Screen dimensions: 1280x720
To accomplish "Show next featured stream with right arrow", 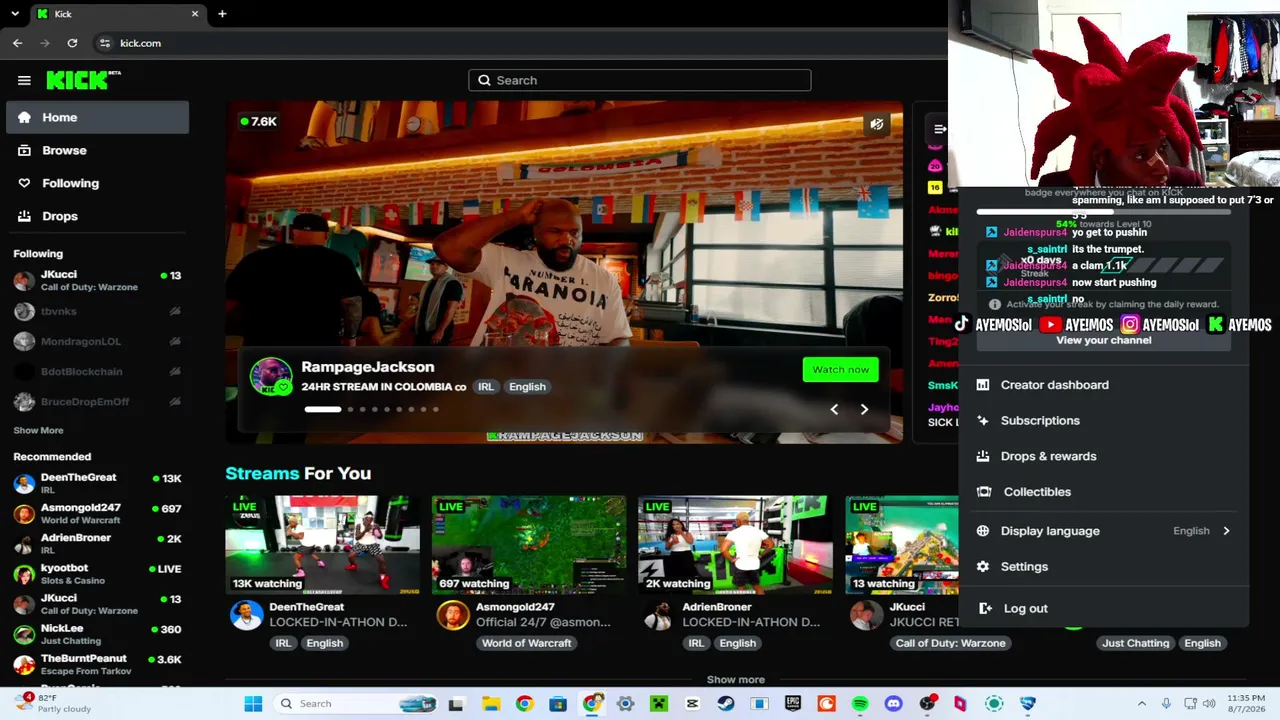I will [x=864, y=409].
